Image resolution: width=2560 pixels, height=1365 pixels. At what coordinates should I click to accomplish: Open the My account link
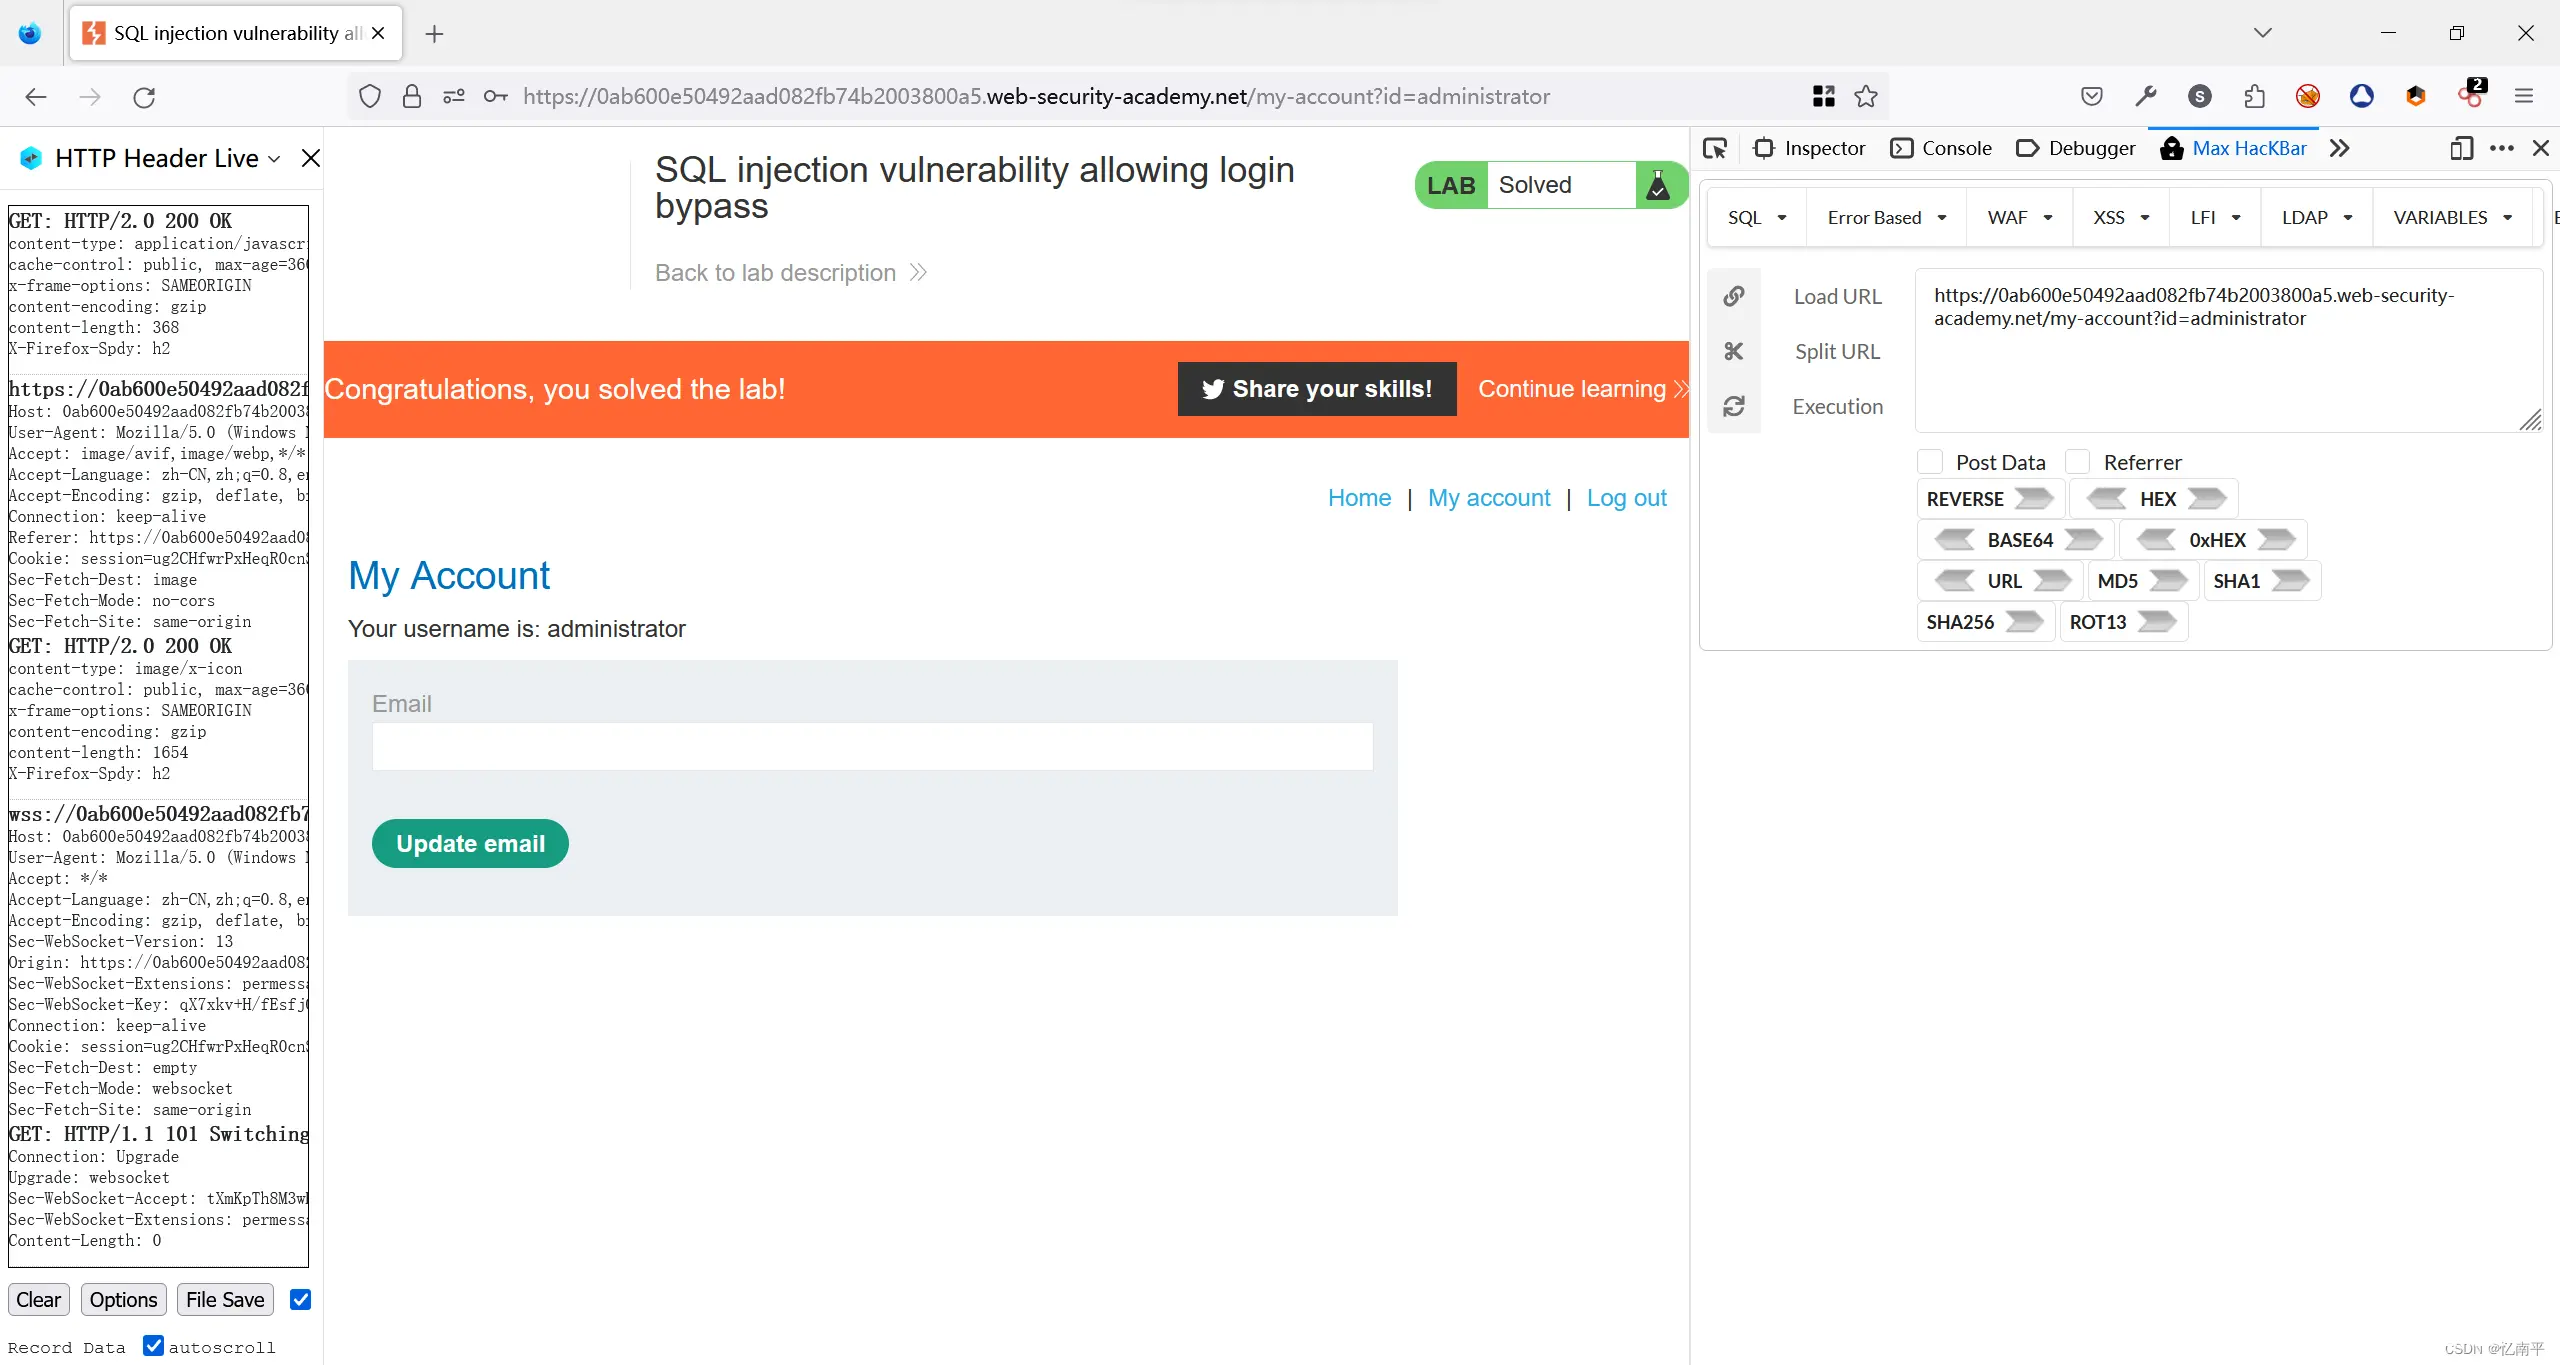(x=1489, y=498)
